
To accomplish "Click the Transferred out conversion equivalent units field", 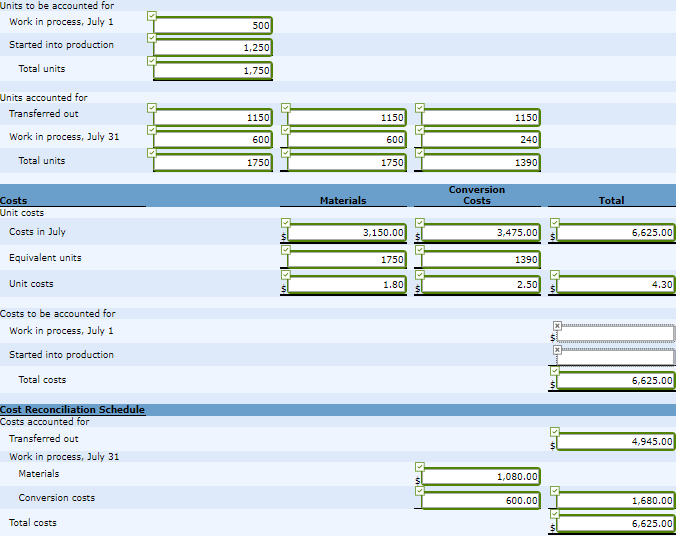I will (481, 118).
